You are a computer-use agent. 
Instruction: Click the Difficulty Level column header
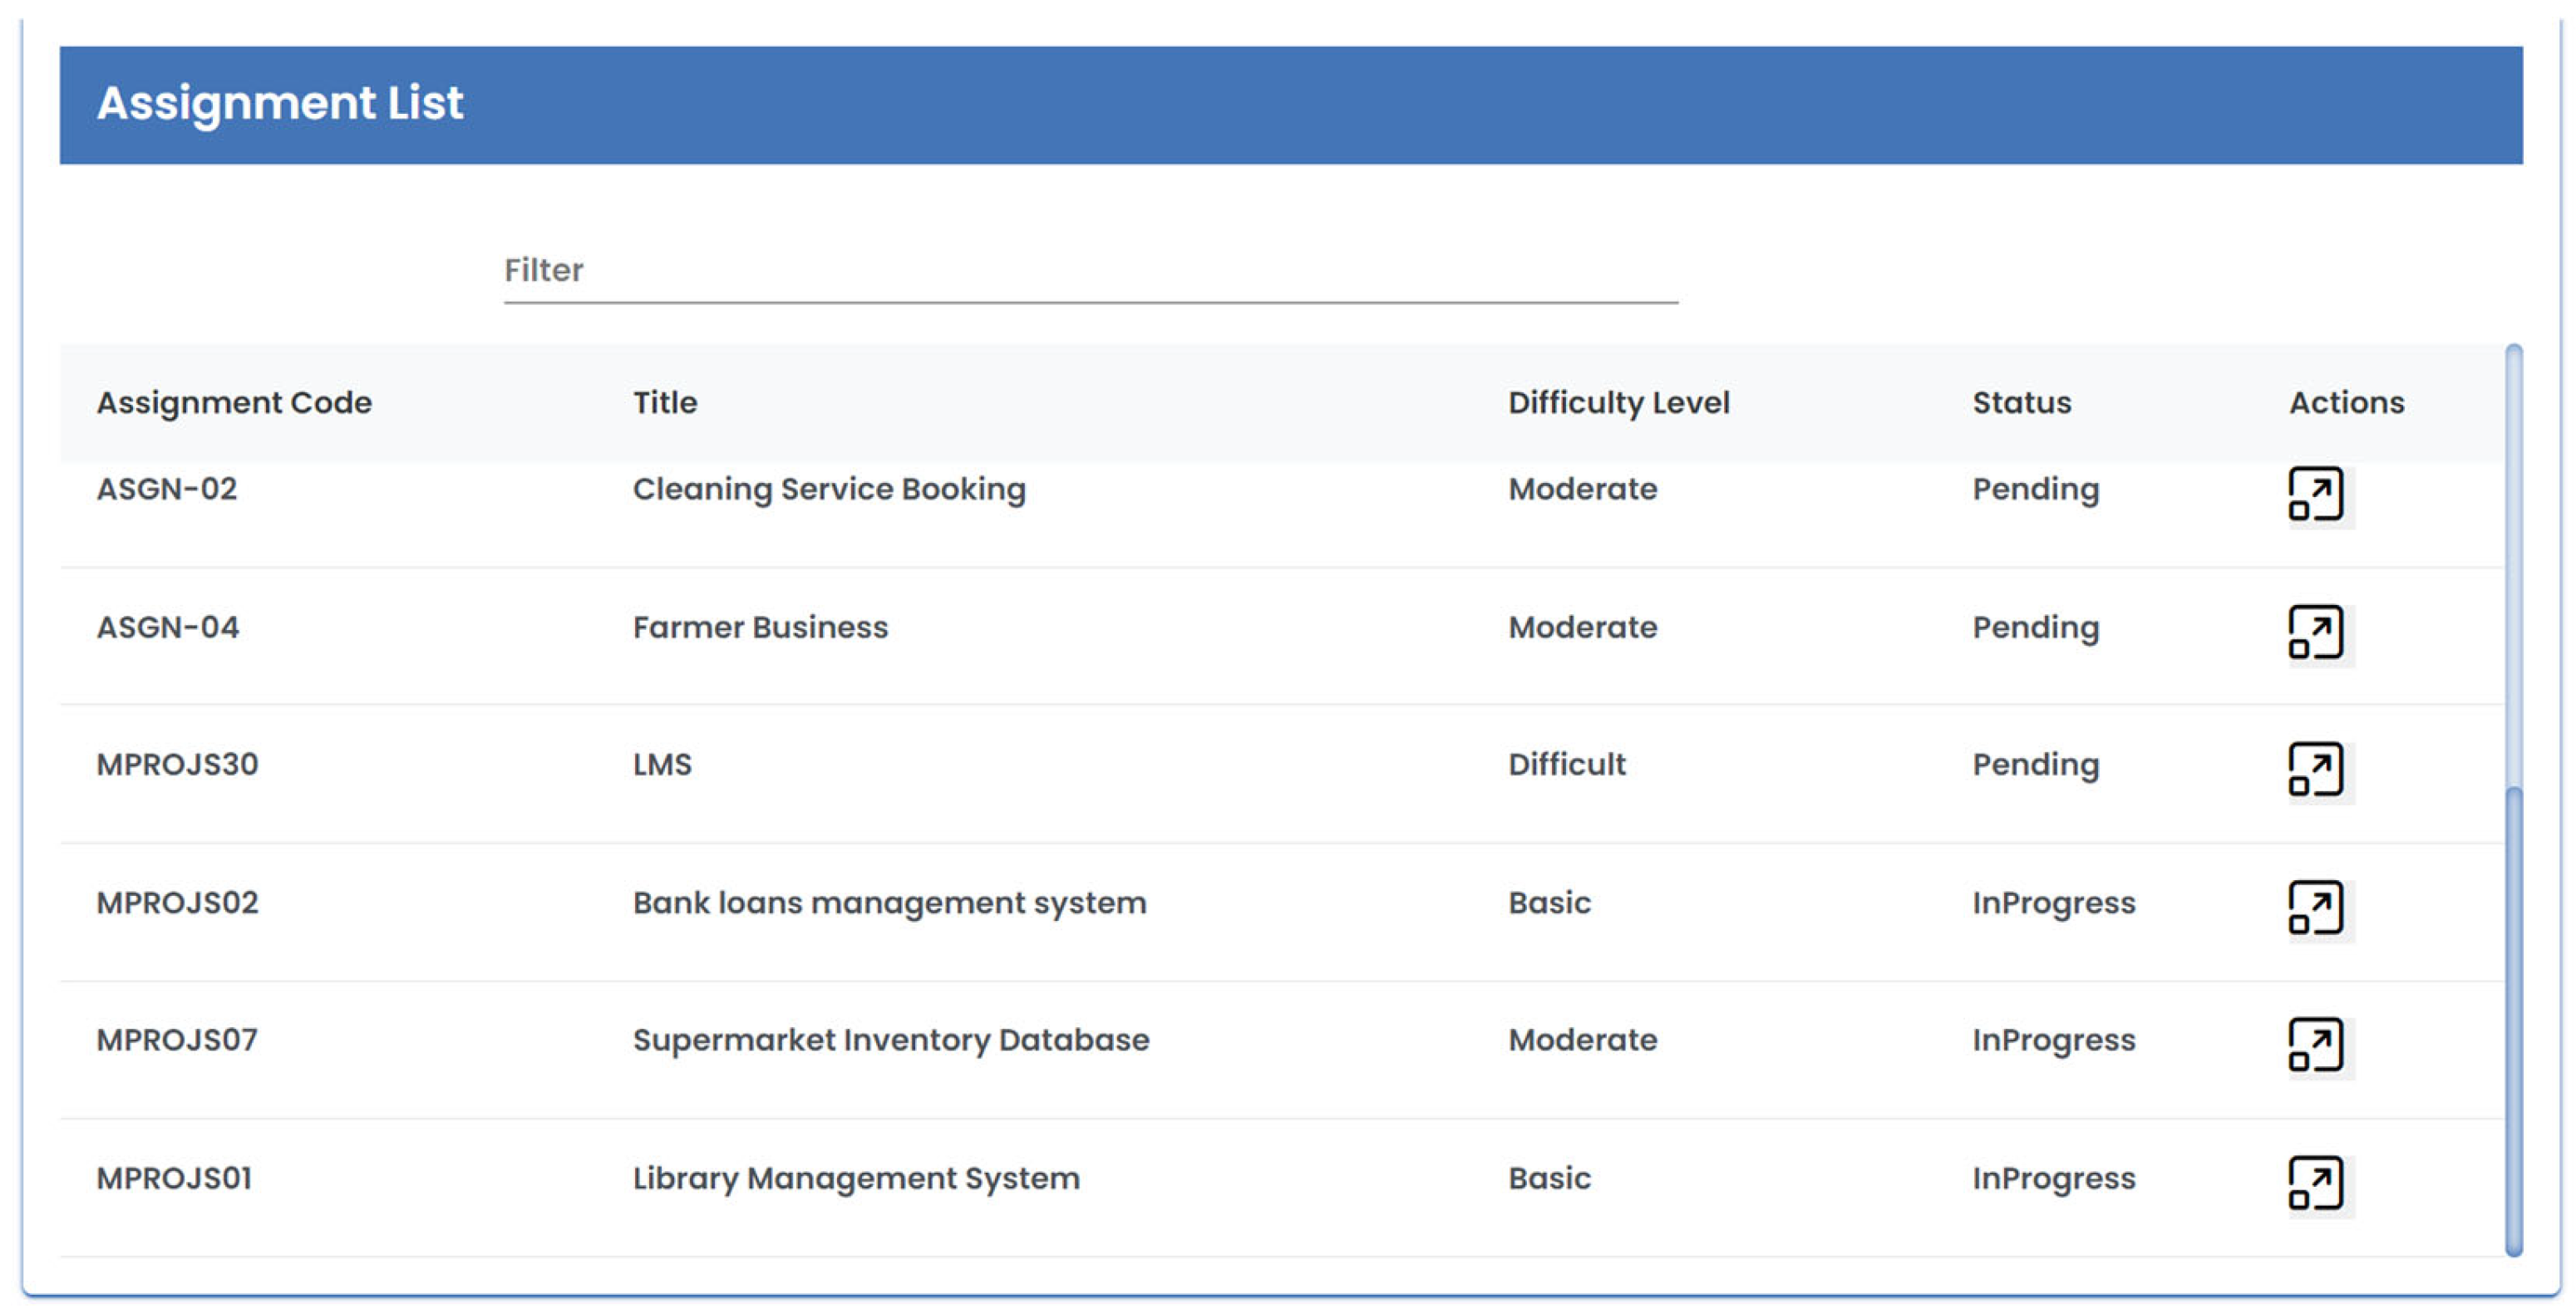tap(1618, 402)
